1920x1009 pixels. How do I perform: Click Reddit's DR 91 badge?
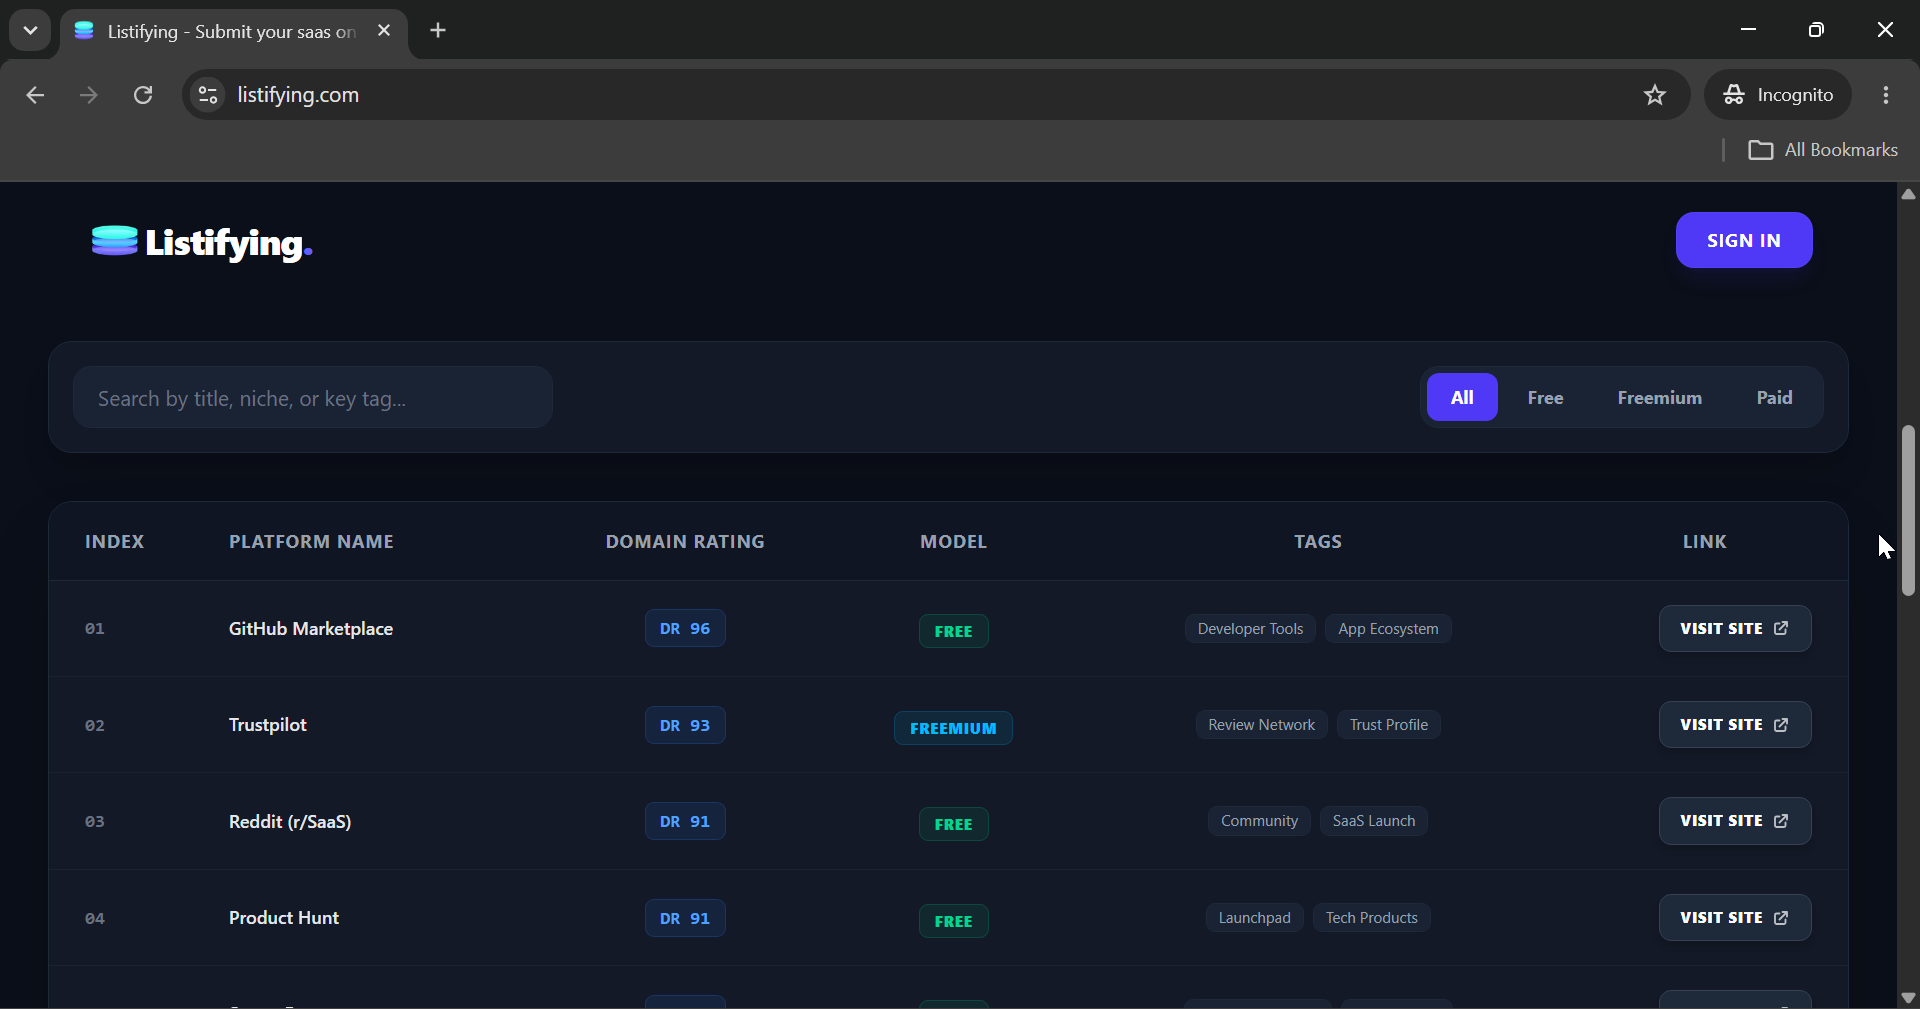pos(685,821)
